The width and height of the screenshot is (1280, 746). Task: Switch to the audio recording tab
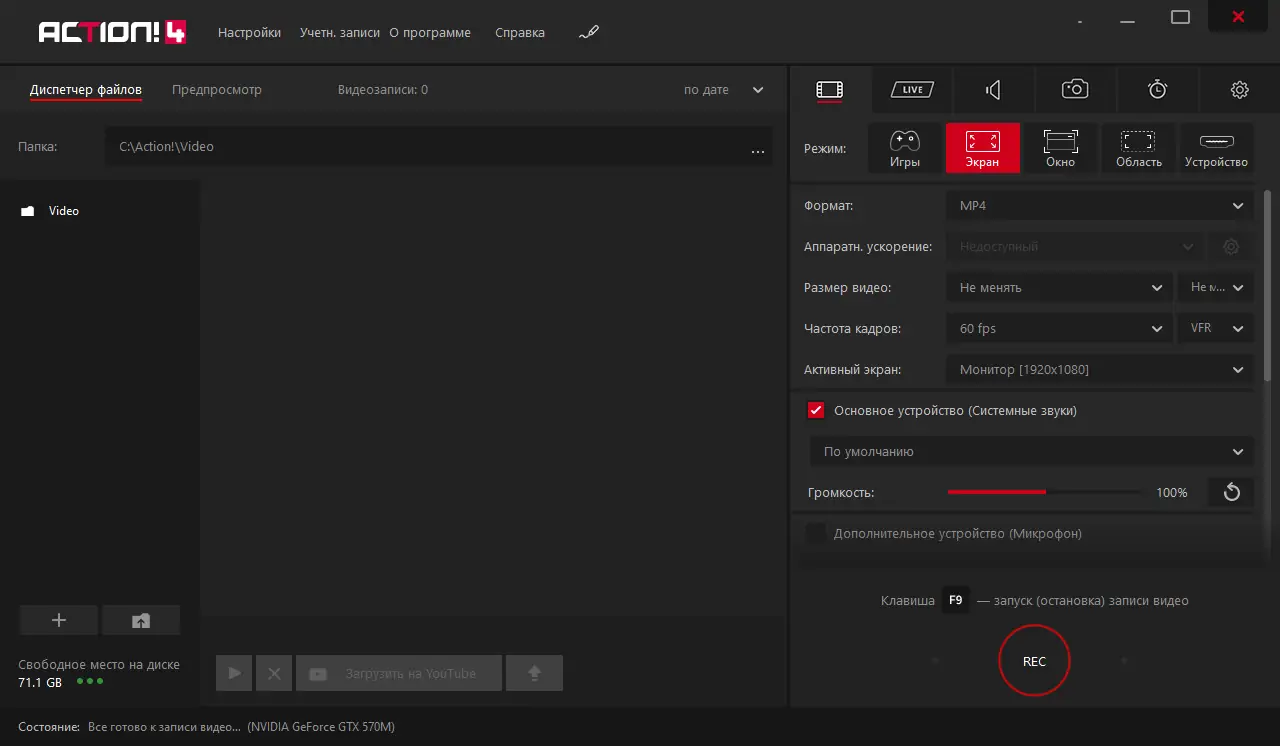point(993,90)
